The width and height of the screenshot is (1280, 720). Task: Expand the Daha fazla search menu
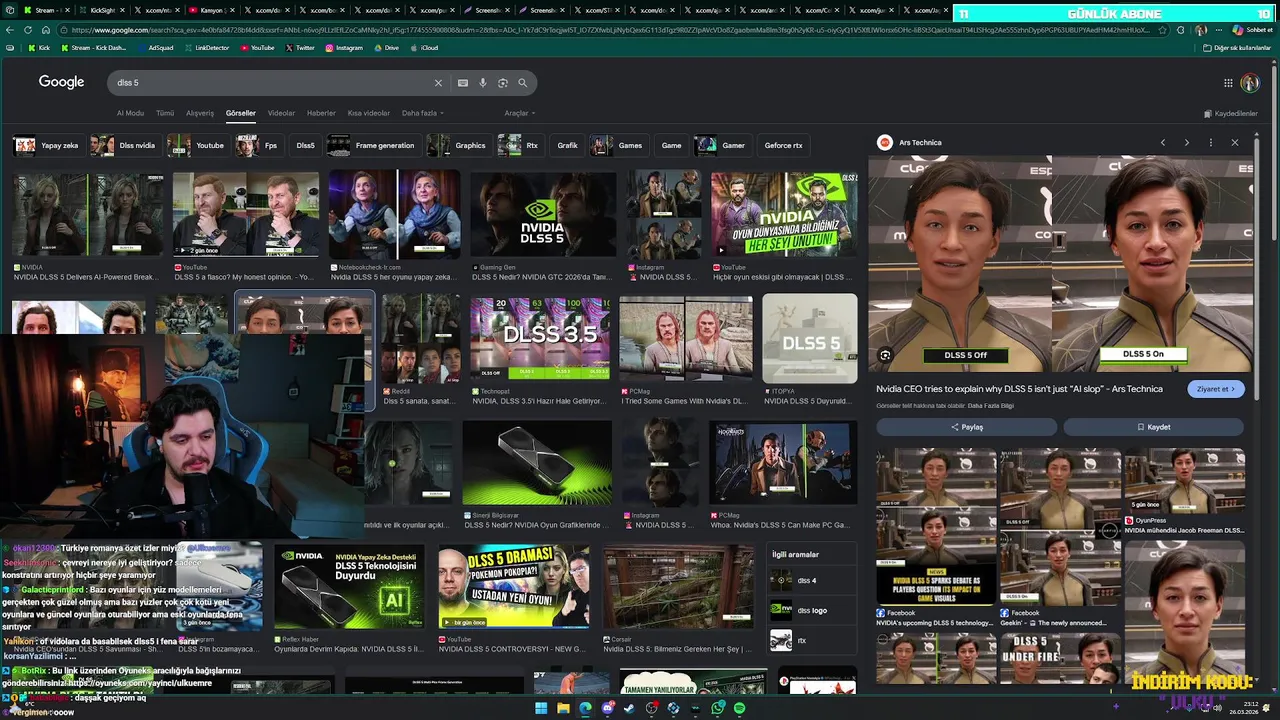[423, 113]
